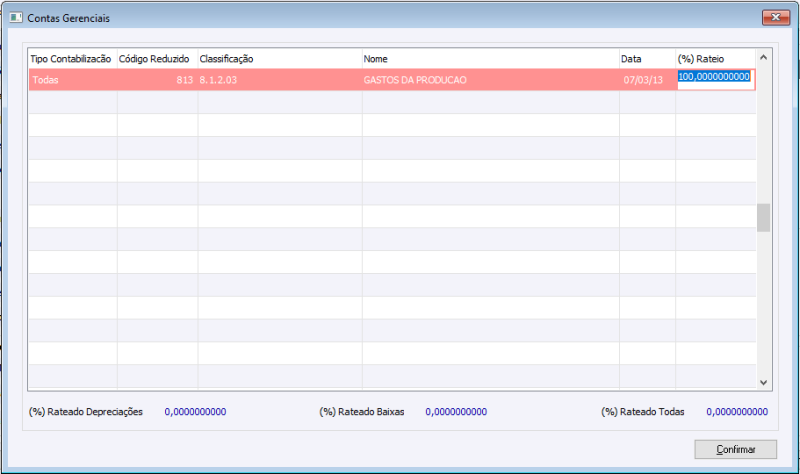Click the (%) Rateado Depreciações label
This screenshot has height=474, width=800.
click(86, 412)
